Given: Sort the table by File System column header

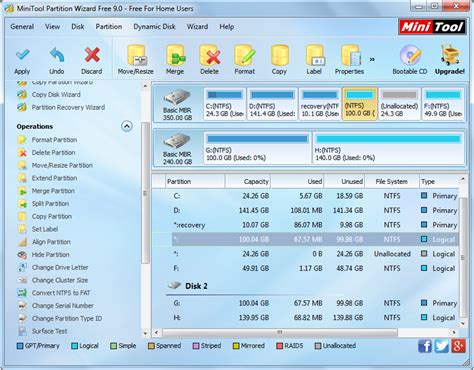Looking at the screenshot, I should tap(392, 182).
